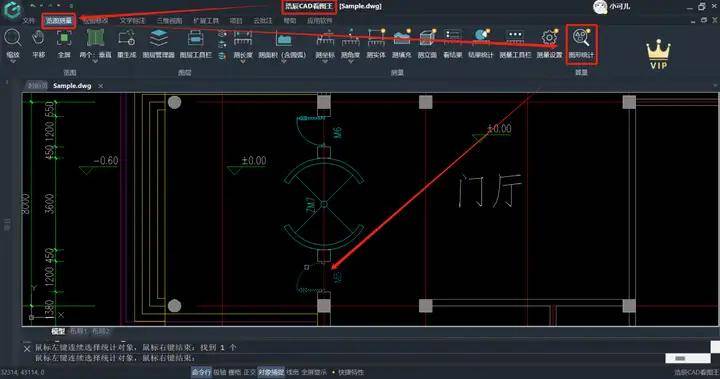720x379 pixels.
Task: Toggle Object Snap (对象捕捉) in status bar
Action: [271, 372]
